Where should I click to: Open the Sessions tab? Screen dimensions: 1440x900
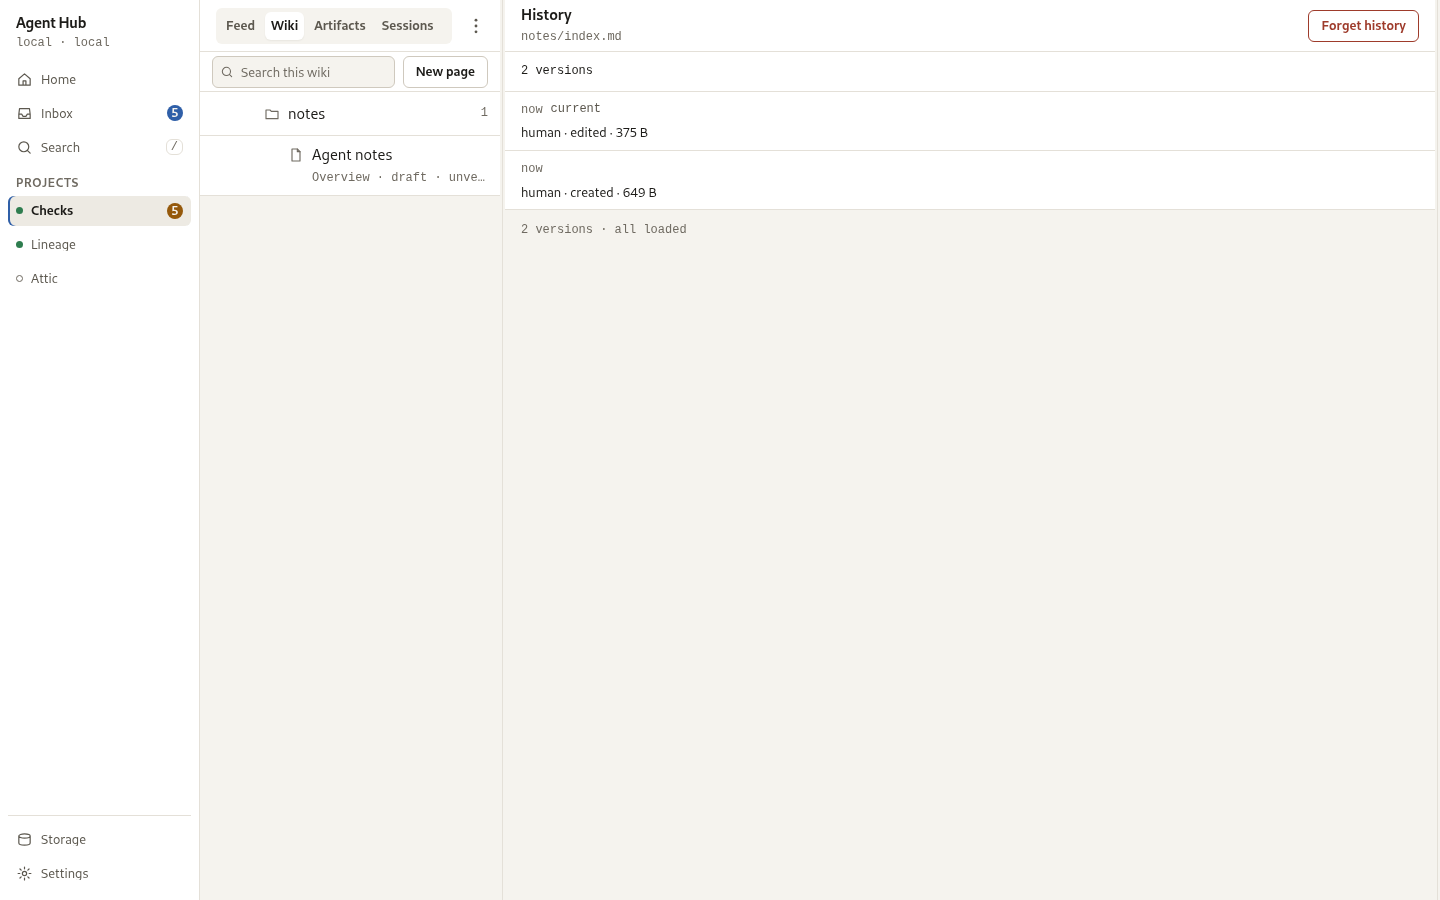pyautogui.click(x=407, y=26)
